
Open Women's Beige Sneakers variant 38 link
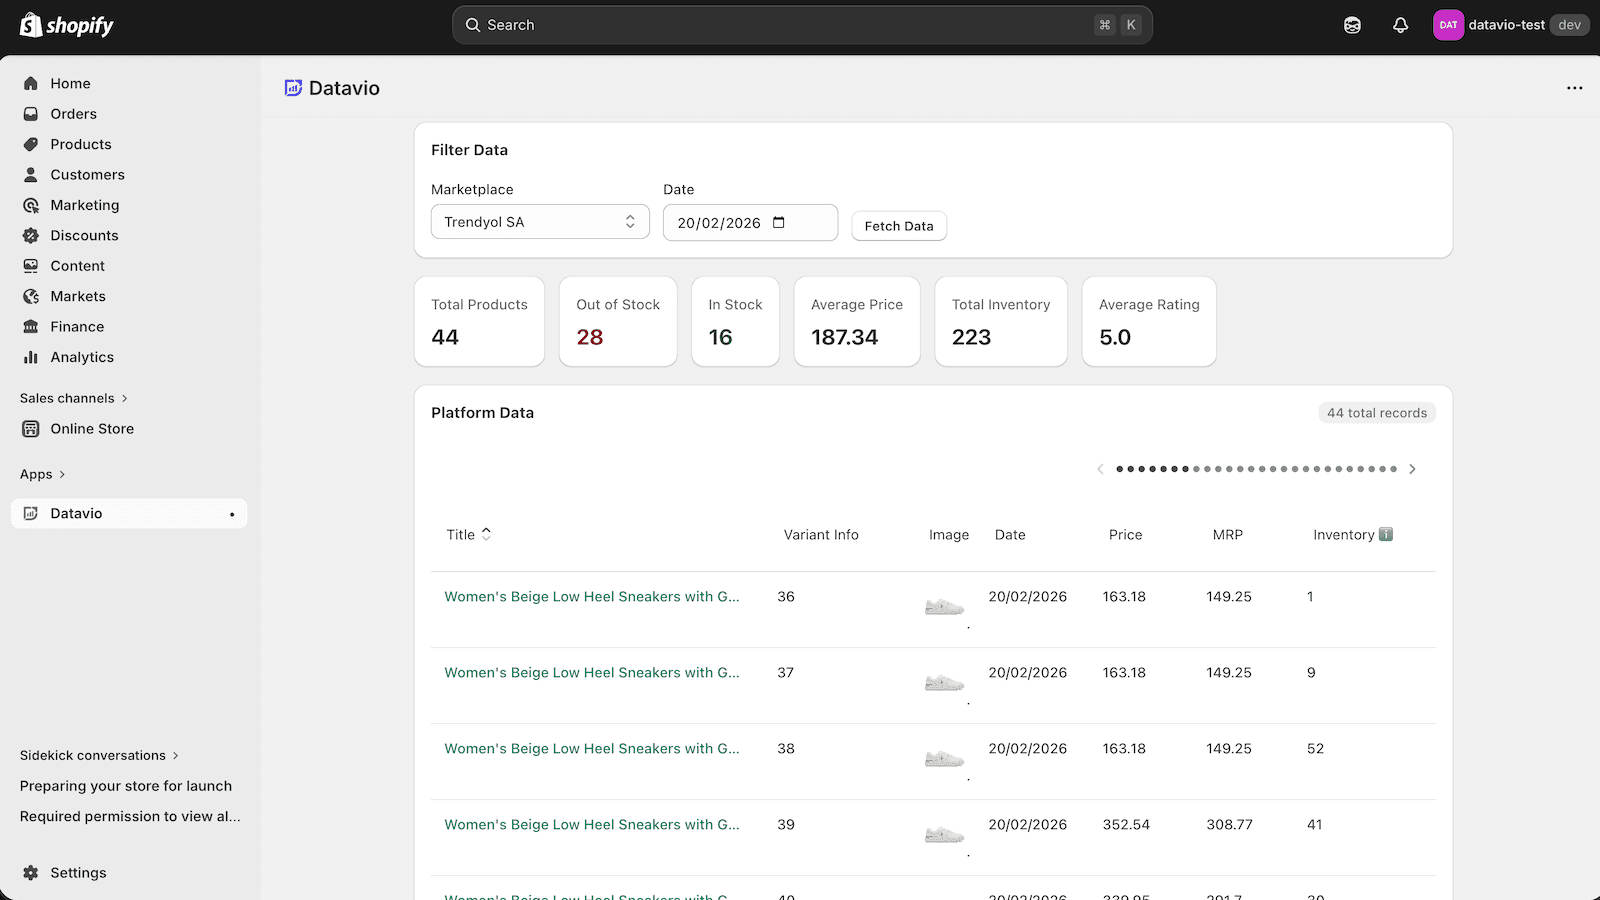tap(592, 749)
